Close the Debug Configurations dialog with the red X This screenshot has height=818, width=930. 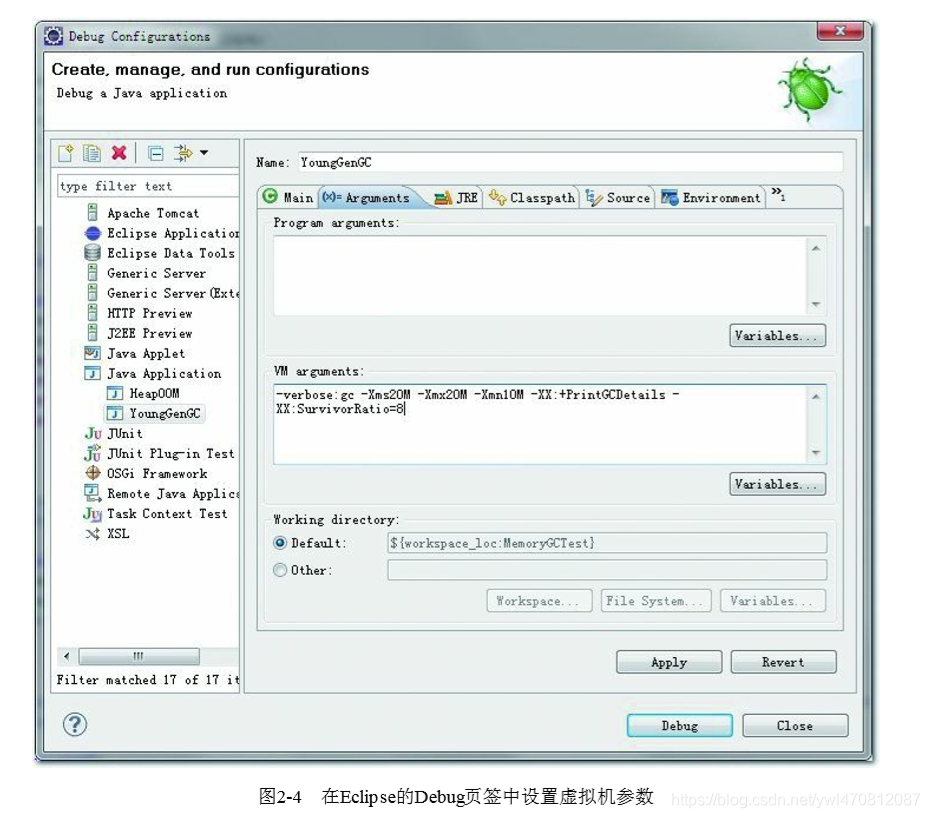(x=839, y=31)
